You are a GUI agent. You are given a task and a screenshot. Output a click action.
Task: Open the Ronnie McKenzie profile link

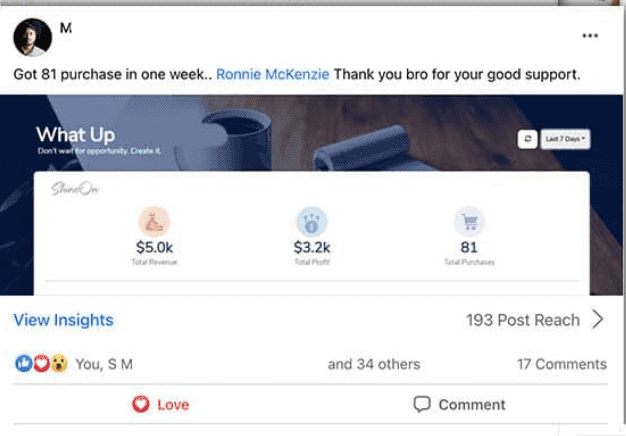point(272,75)
